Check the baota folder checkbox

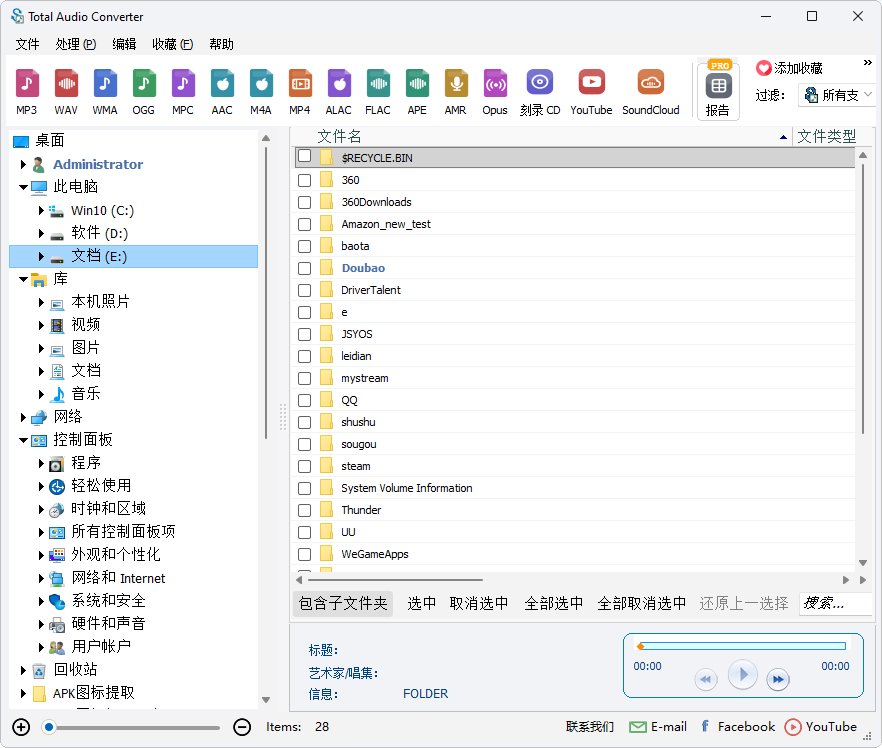pos(304,246)
